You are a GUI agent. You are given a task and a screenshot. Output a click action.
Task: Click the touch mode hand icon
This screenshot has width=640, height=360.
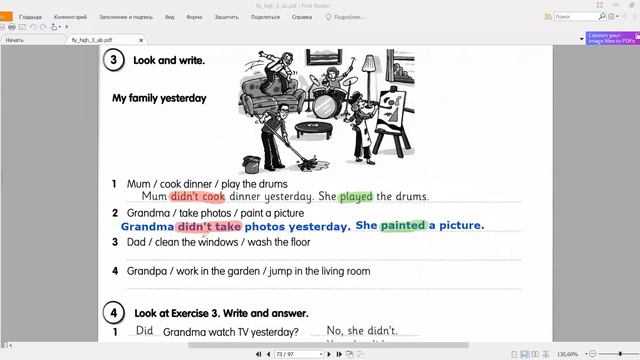[x=53, y=27]
